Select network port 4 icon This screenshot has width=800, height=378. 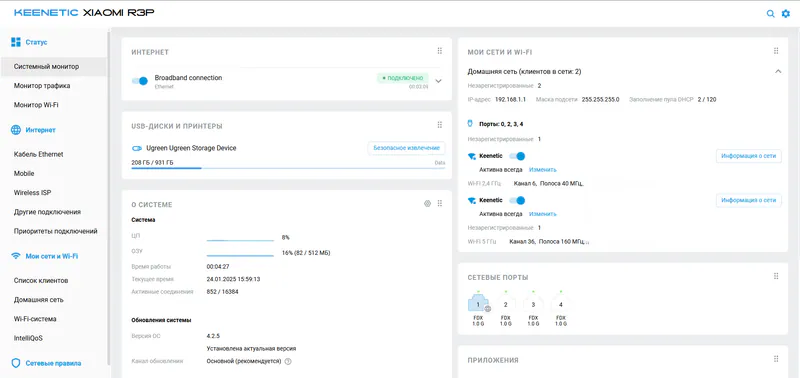tap(561, 304)
